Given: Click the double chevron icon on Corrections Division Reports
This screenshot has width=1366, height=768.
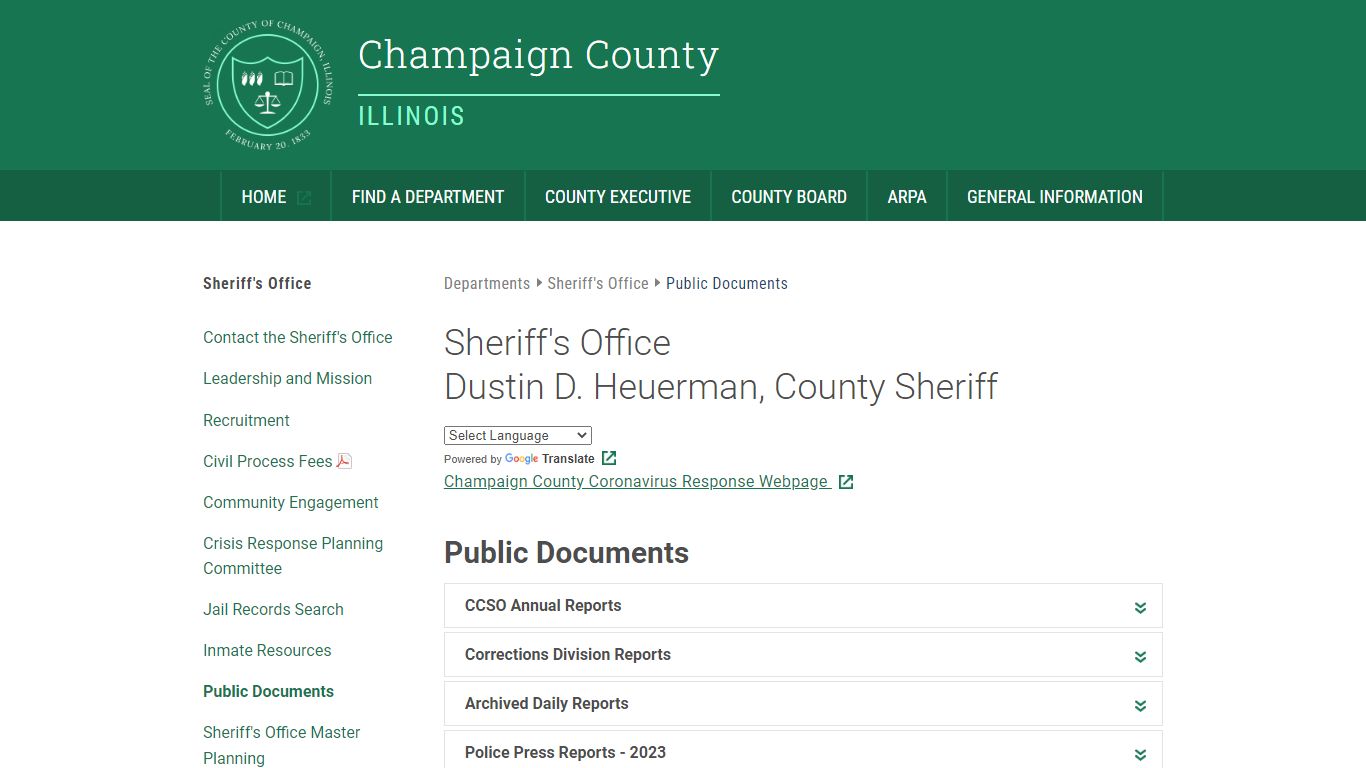Looking at the screenshot, I should (x=1140, y=656).
